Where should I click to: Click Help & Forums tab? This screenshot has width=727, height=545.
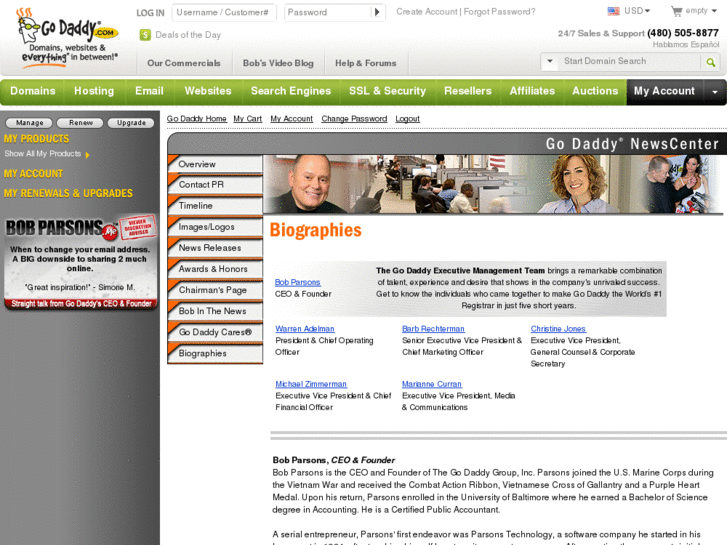click(x=366, y=63)
